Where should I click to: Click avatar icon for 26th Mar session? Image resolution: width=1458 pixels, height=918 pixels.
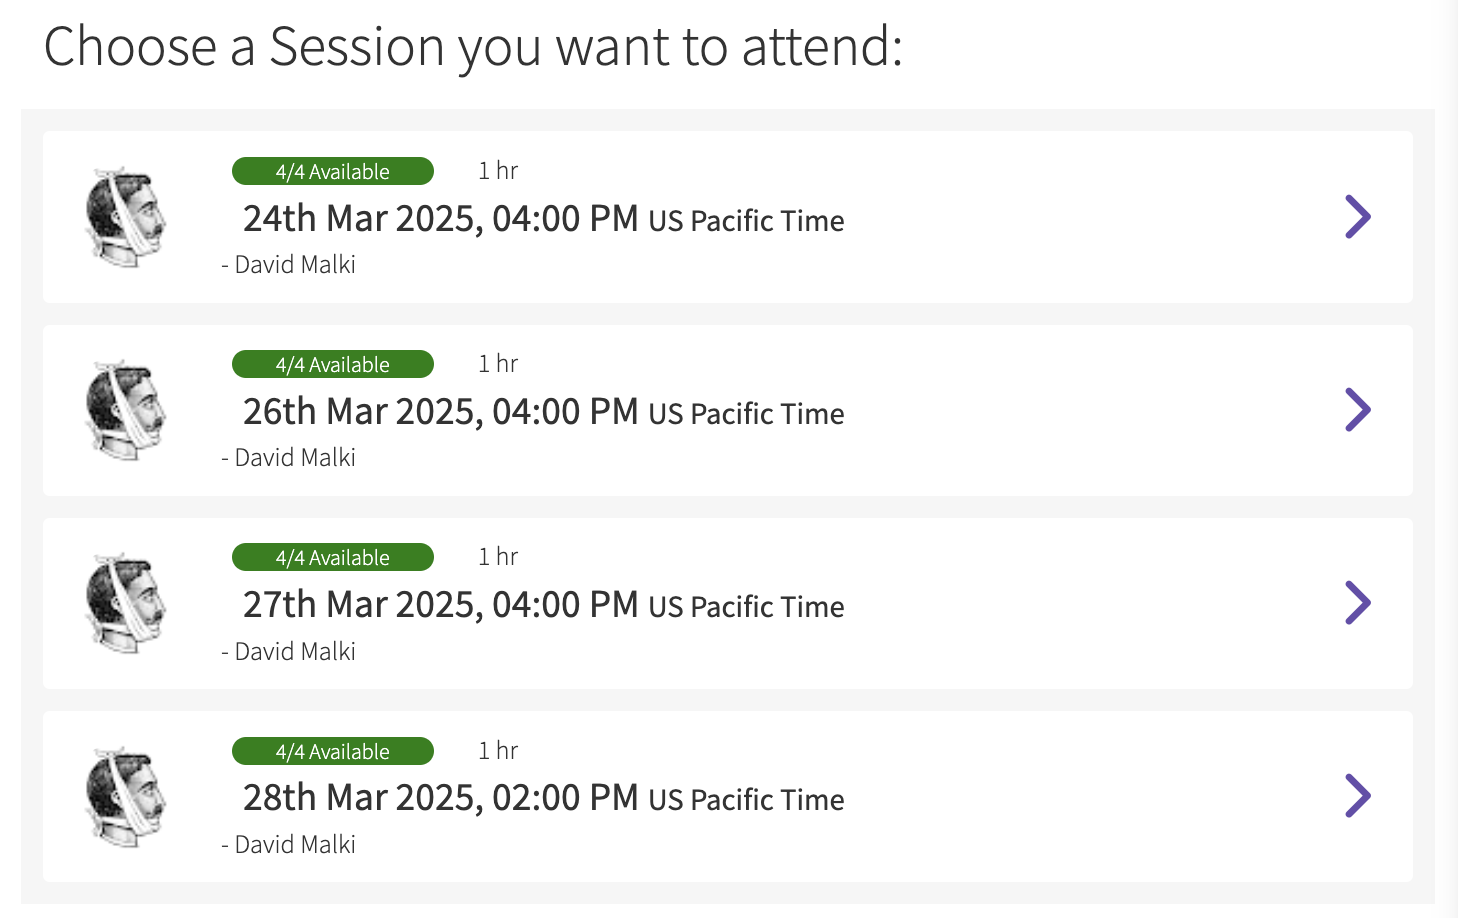[x=125, y=410]
